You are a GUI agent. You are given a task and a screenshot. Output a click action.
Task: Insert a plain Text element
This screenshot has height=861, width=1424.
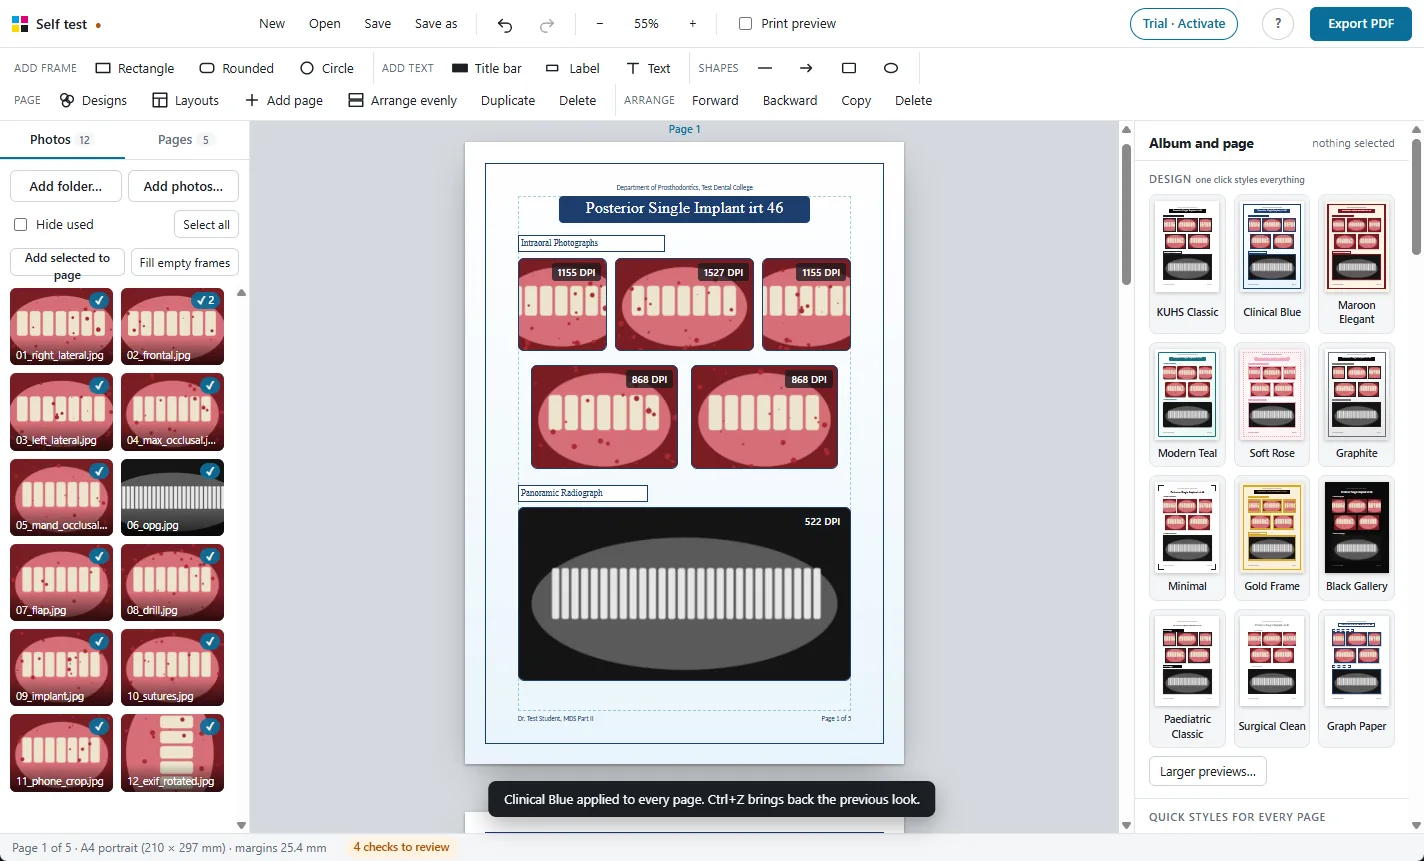click(x=648, y=68)
